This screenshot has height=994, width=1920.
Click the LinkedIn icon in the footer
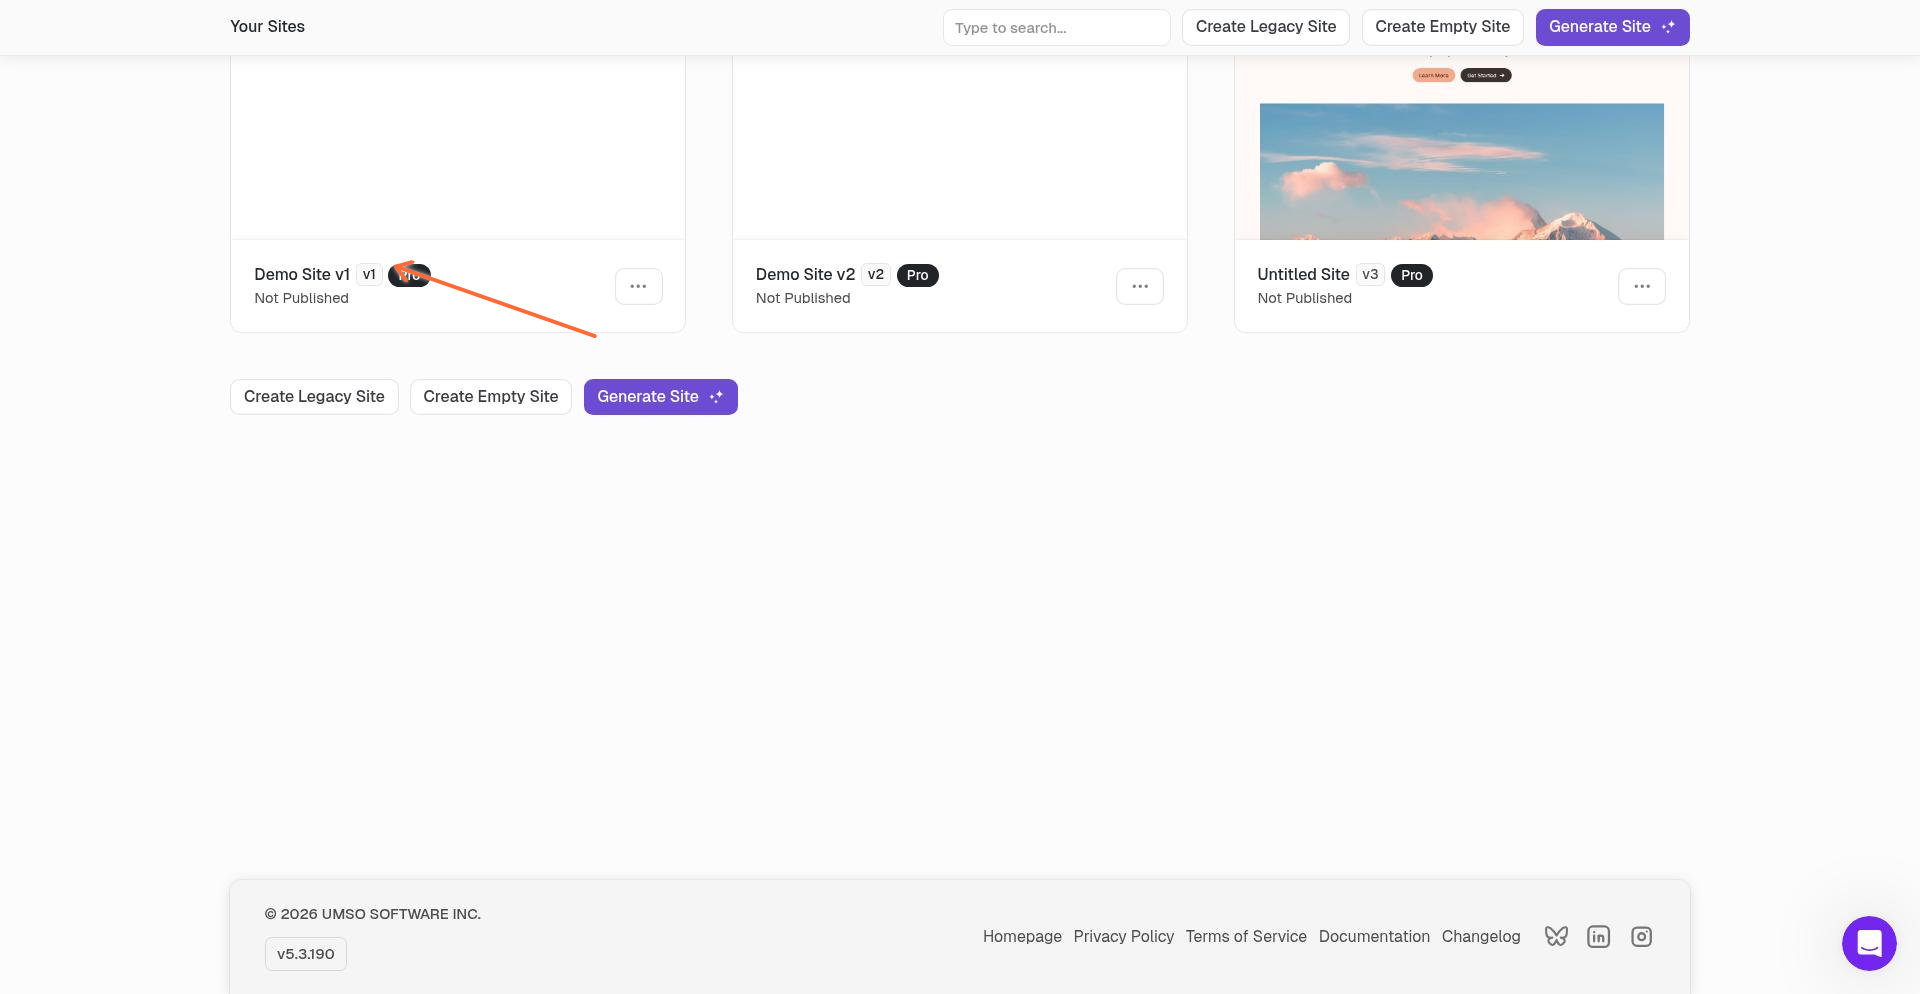click(x=1598, y=936)
